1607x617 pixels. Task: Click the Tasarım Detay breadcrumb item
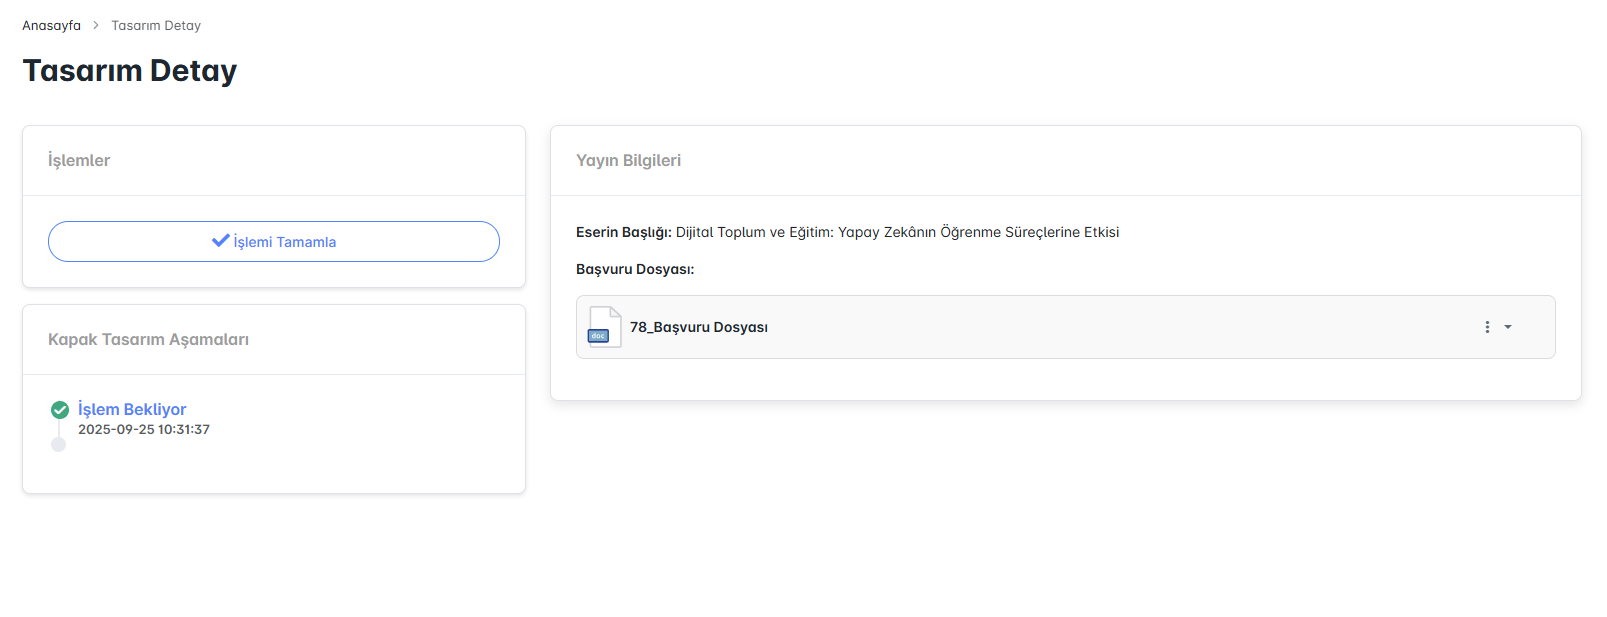click(156, 25)
